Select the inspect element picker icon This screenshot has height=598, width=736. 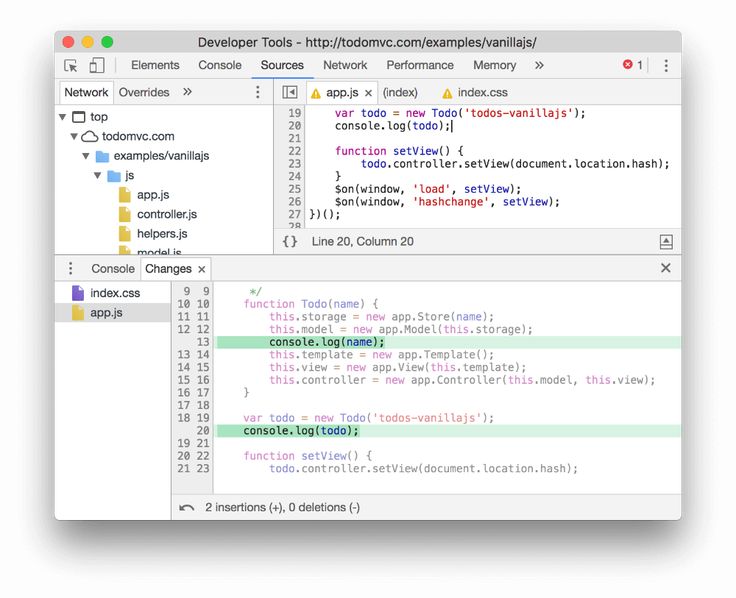71,66
